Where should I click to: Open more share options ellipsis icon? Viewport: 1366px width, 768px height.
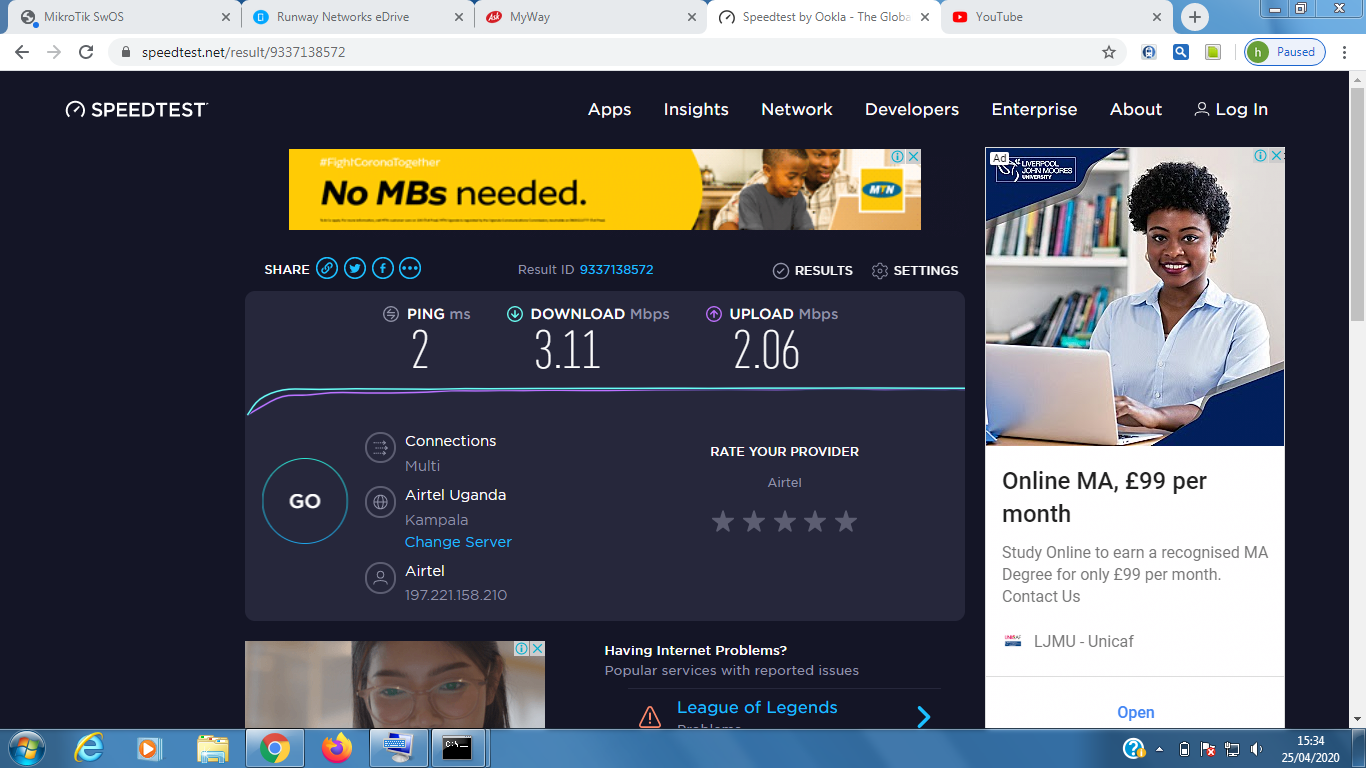410,268
